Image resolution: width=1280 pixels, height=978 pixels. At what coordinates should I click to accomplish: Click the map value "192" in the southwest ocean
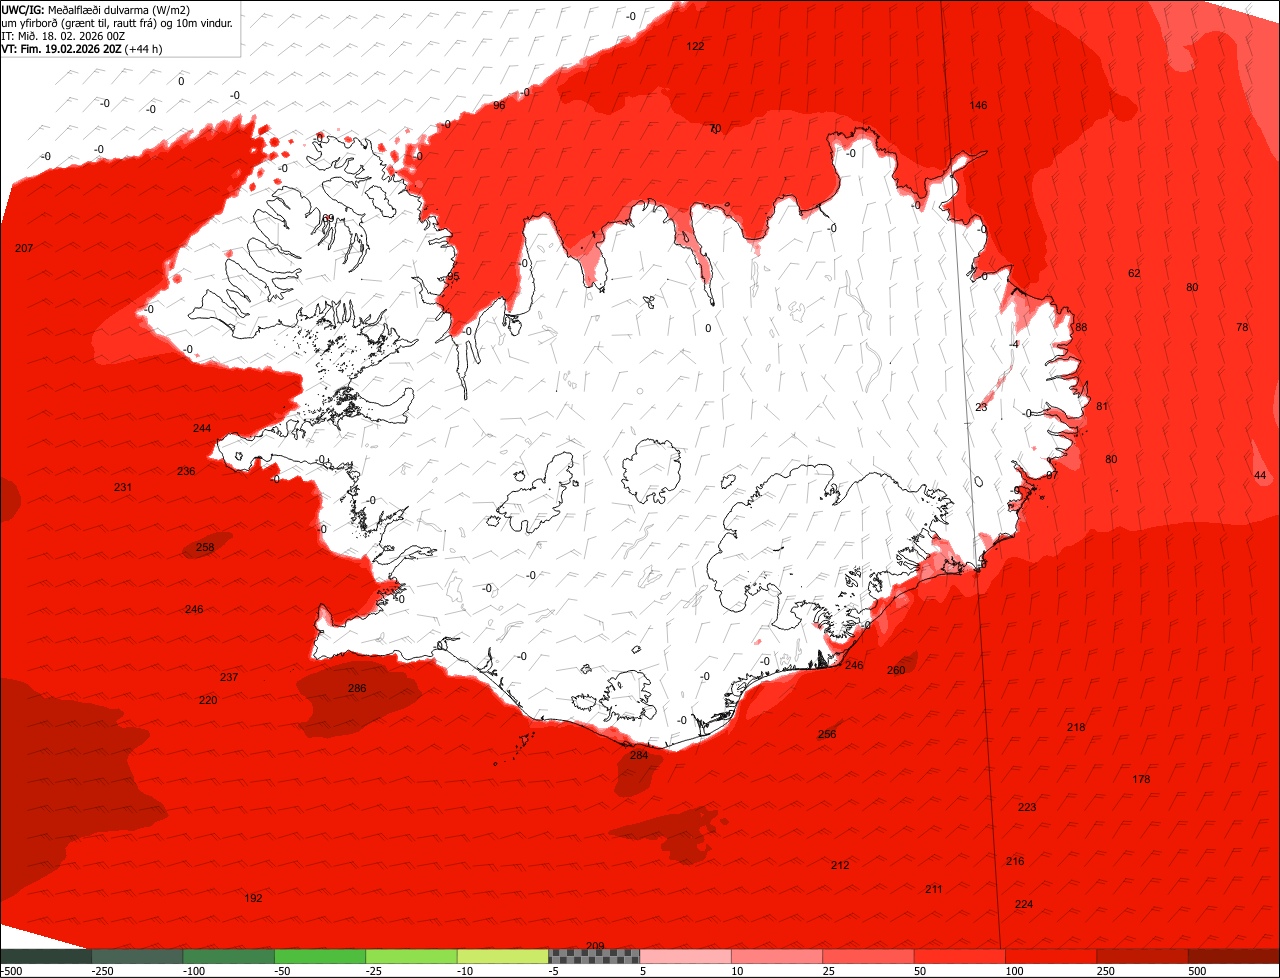click(254, 898)
